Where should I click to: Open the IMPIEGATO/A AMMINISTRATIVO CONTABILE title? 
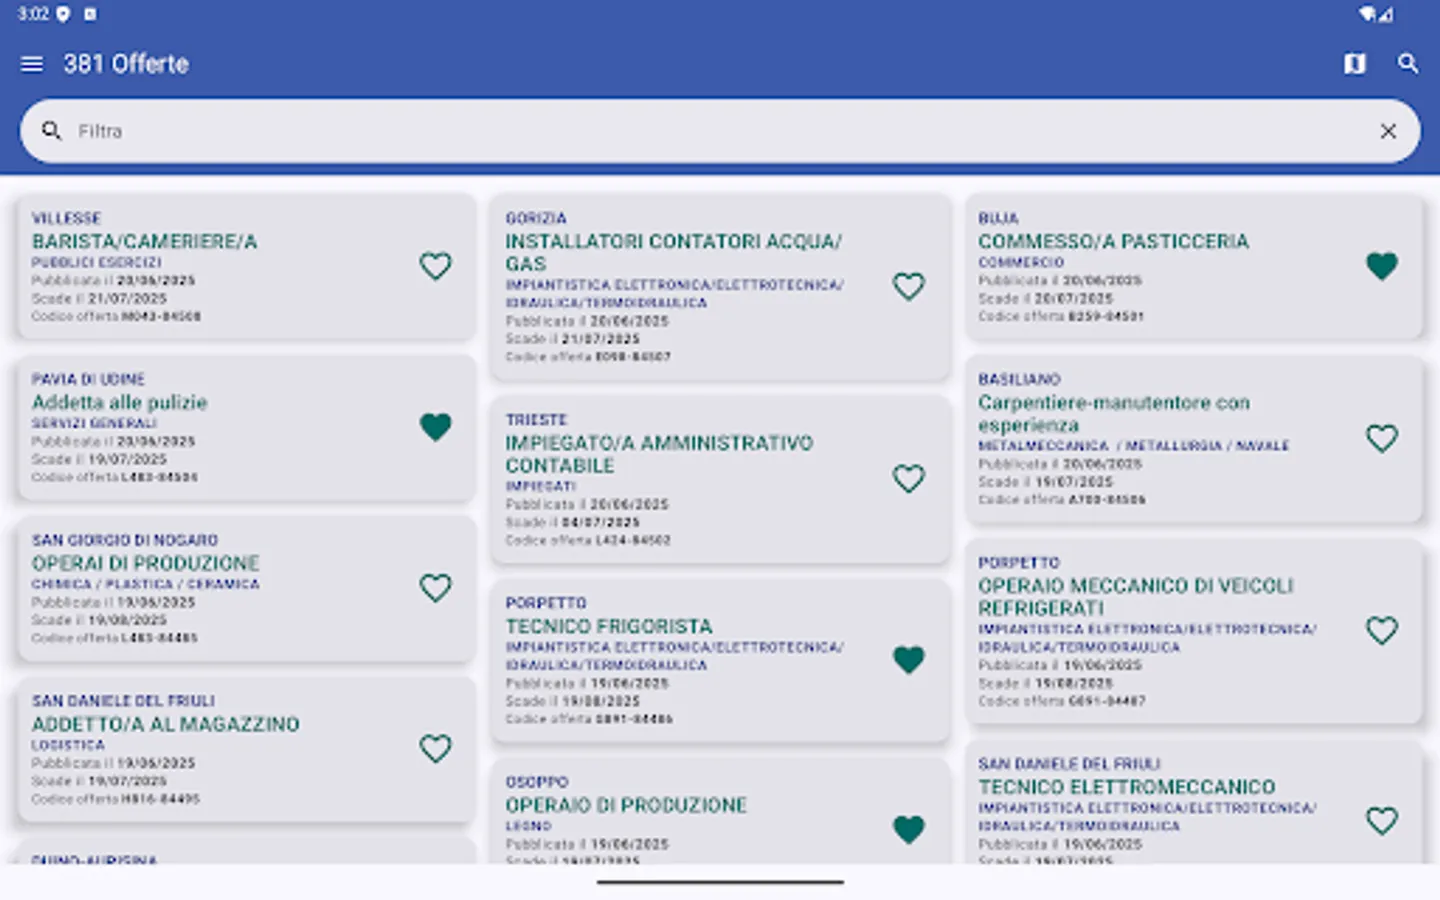[659, 454]
